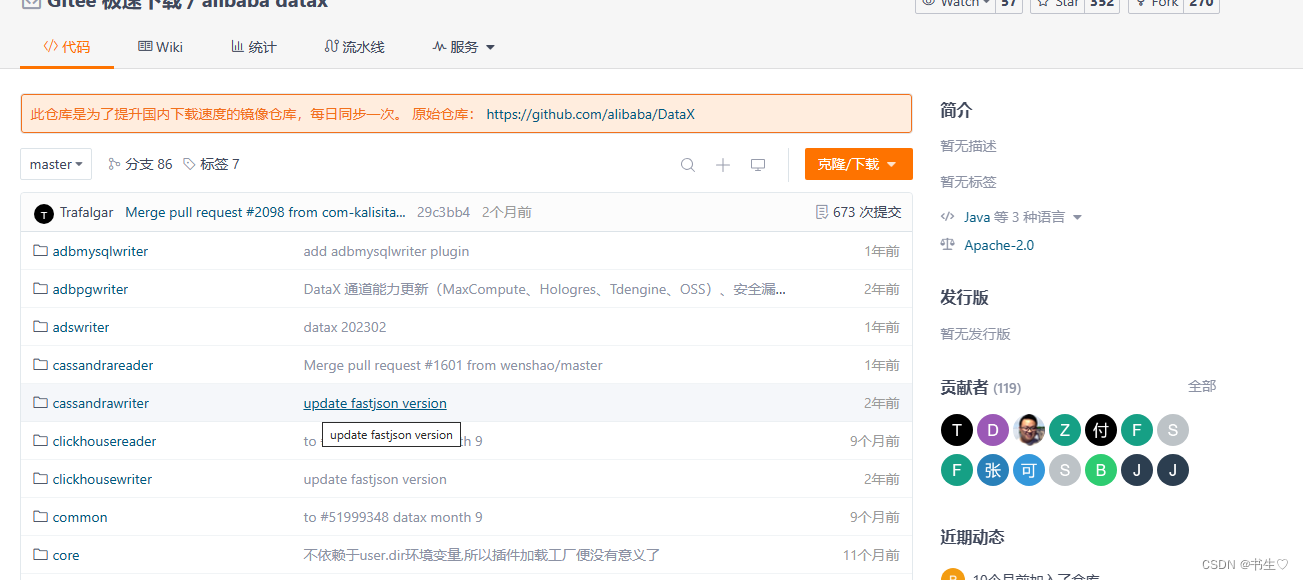Click the folder icon next to adswriter

(x=41, y=327)
